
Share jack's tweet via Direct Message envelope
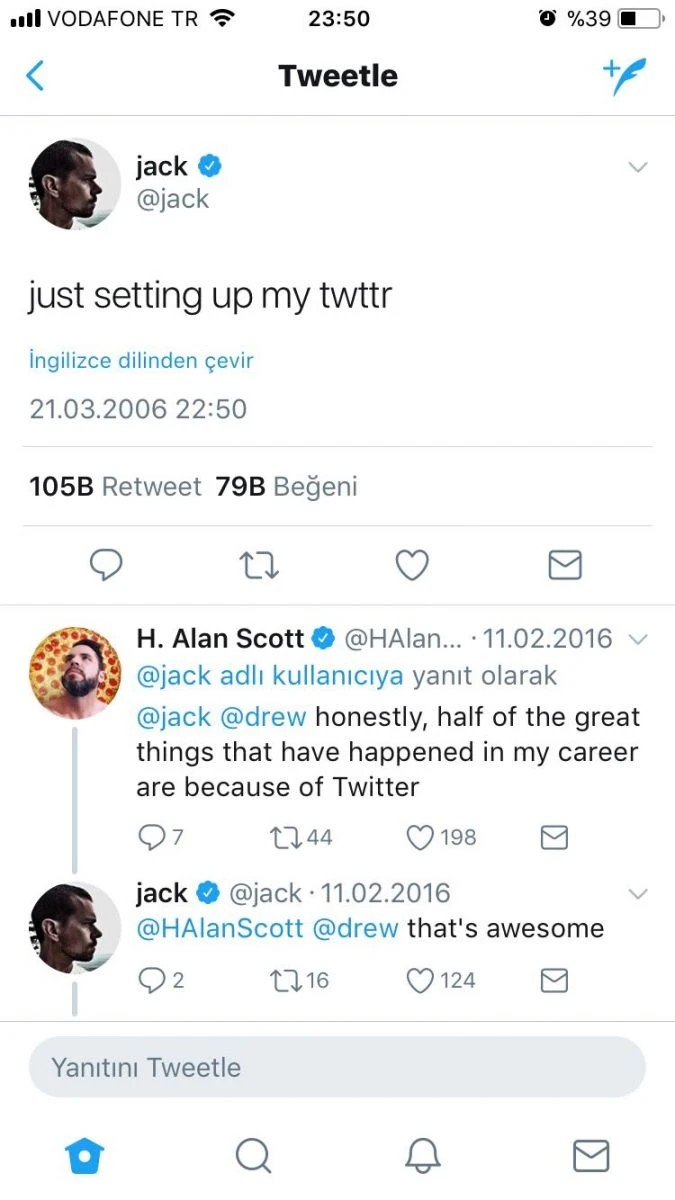tap(564, 565)
